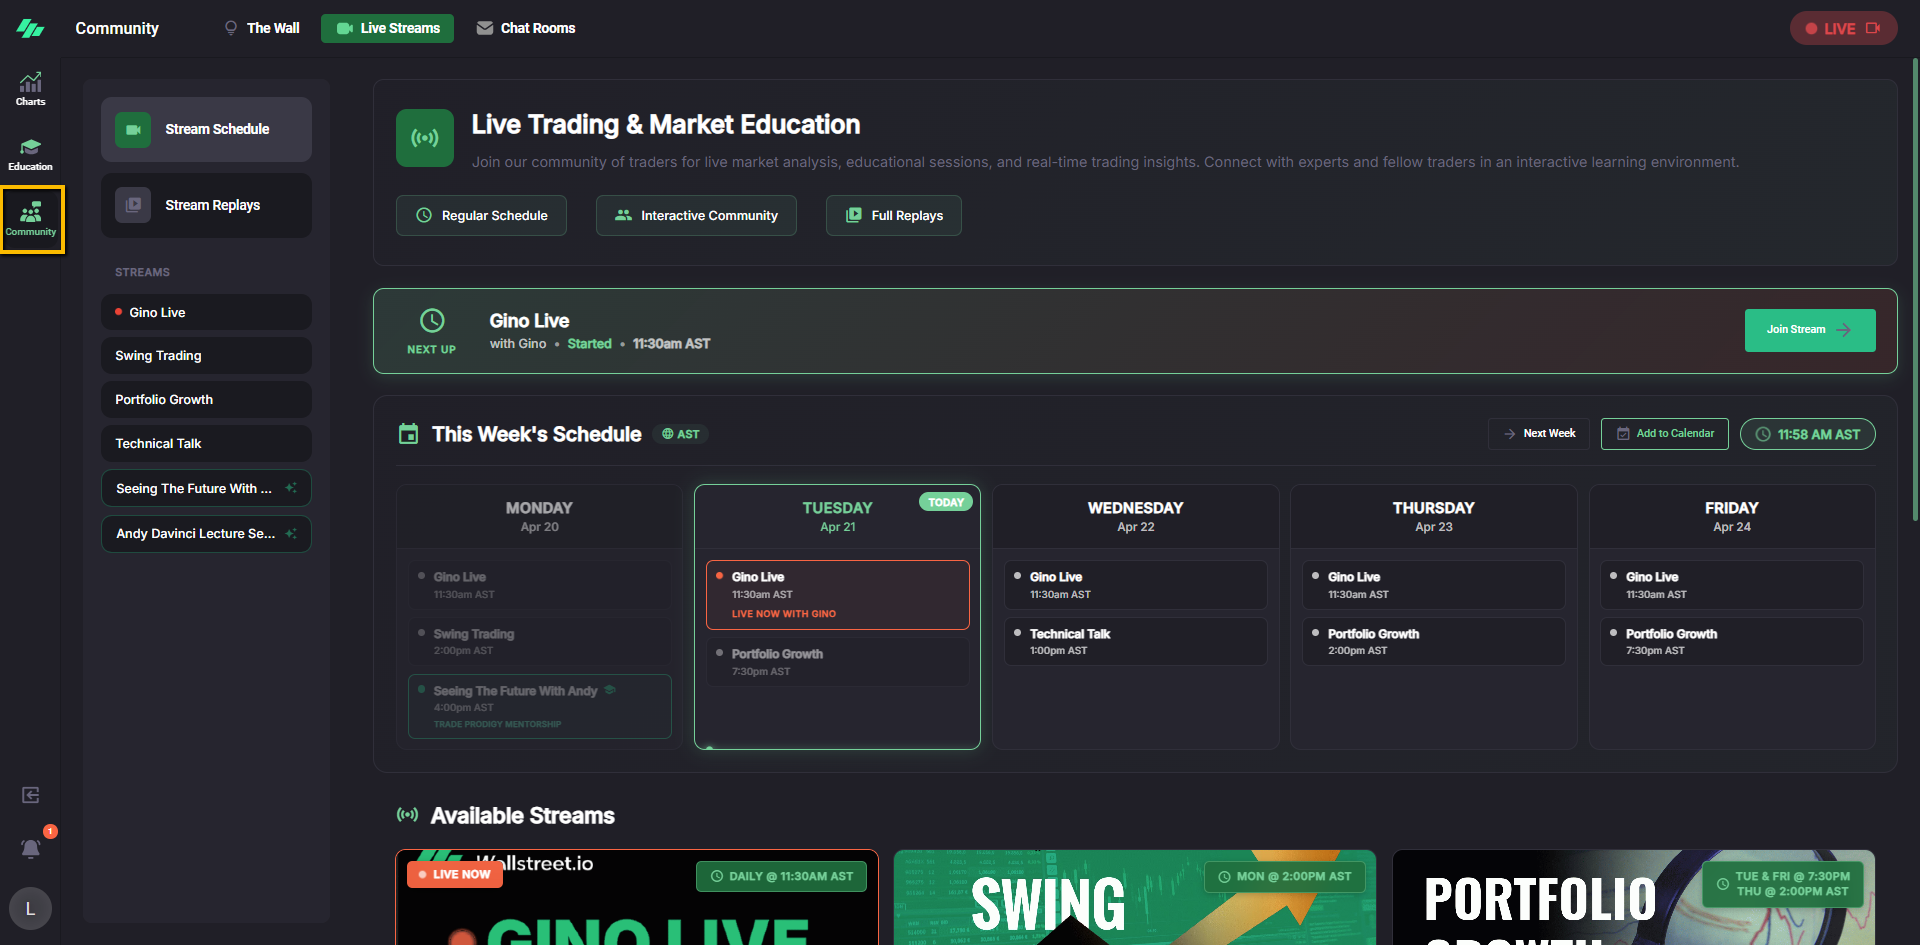Switch to The Wall tab

pos(262,28)
